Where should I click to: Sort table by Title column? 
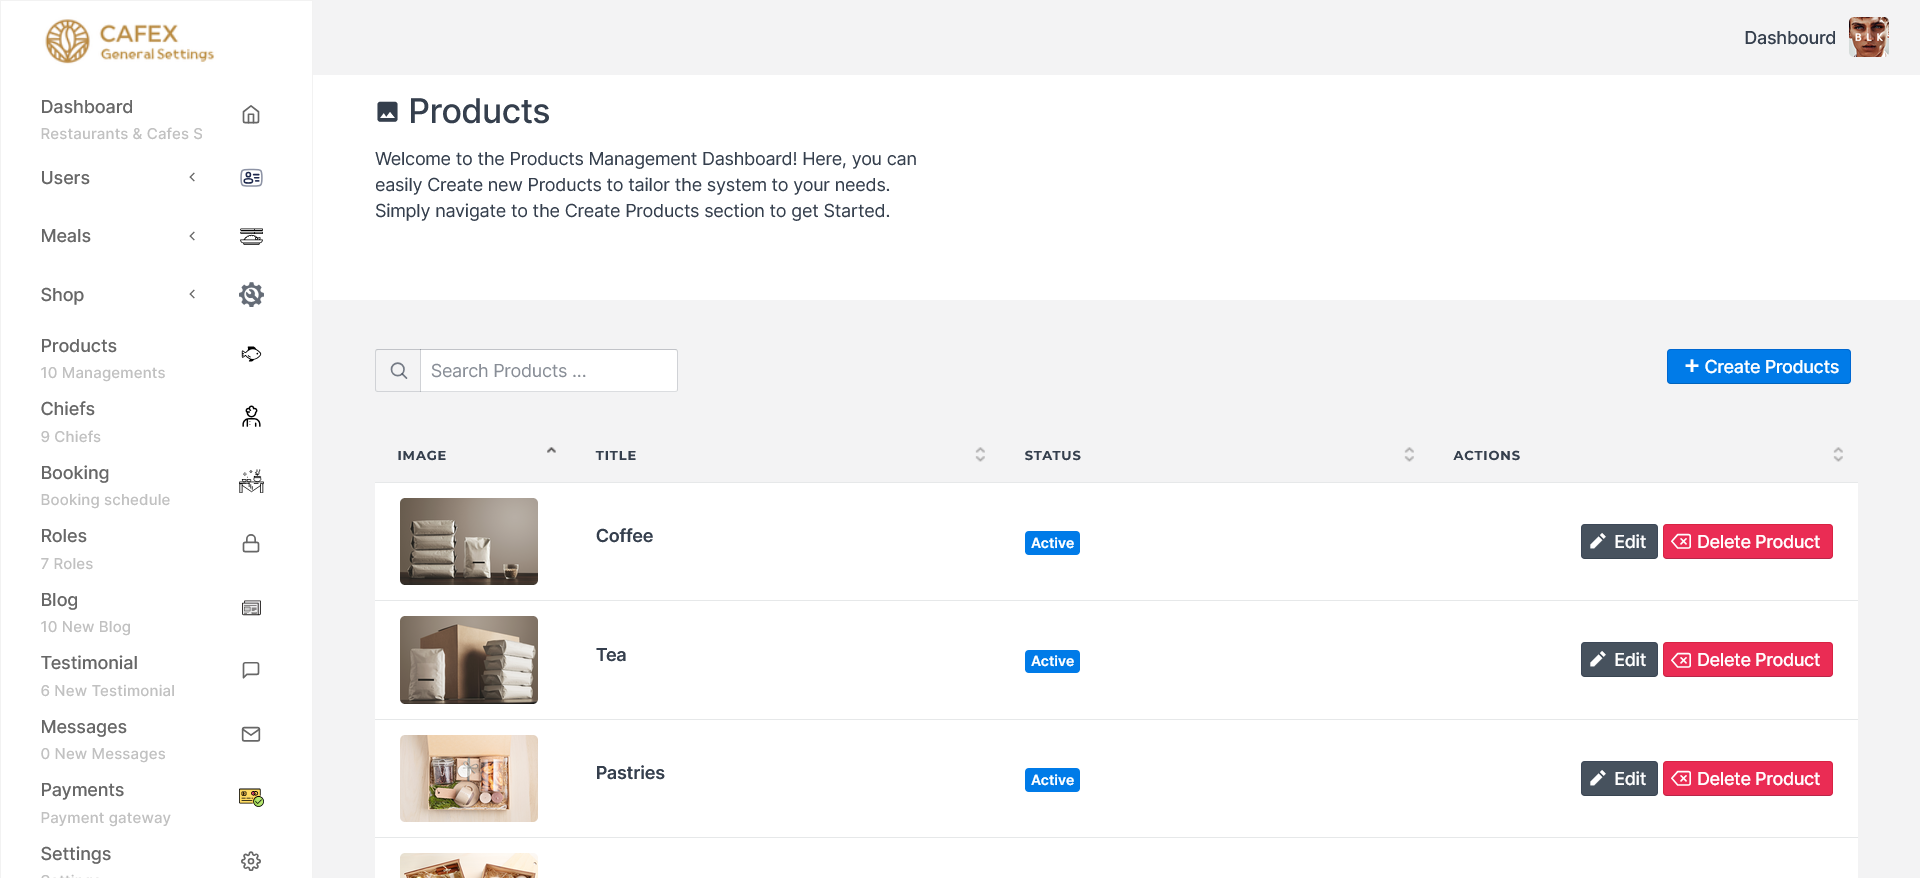pyautogui.click(x=980, y=455)
